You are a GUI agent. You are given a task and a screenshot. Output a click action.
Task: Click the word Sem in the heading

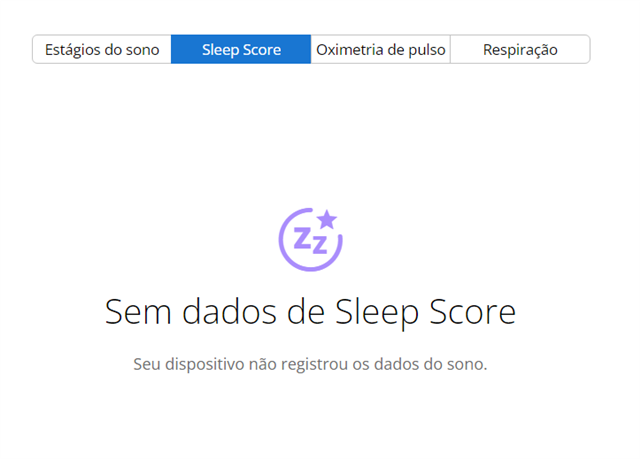(x=138, y=312)
